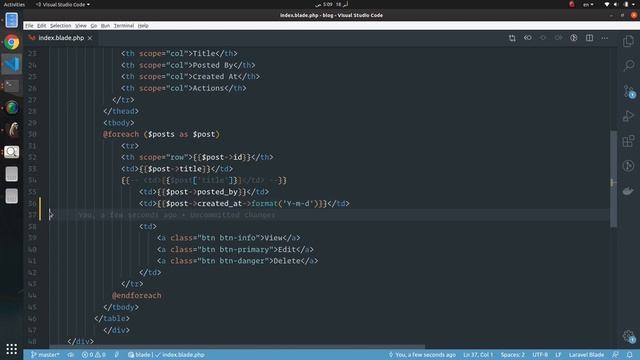
Task: Open the Manage gear icon
Action: [x=629, y=336]
